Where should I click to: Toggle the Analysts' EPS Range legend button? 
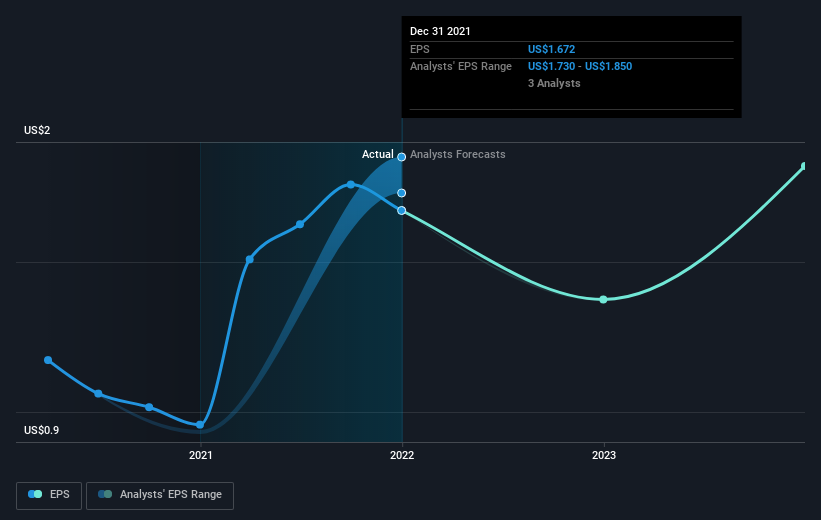click(x=160, y=495)
